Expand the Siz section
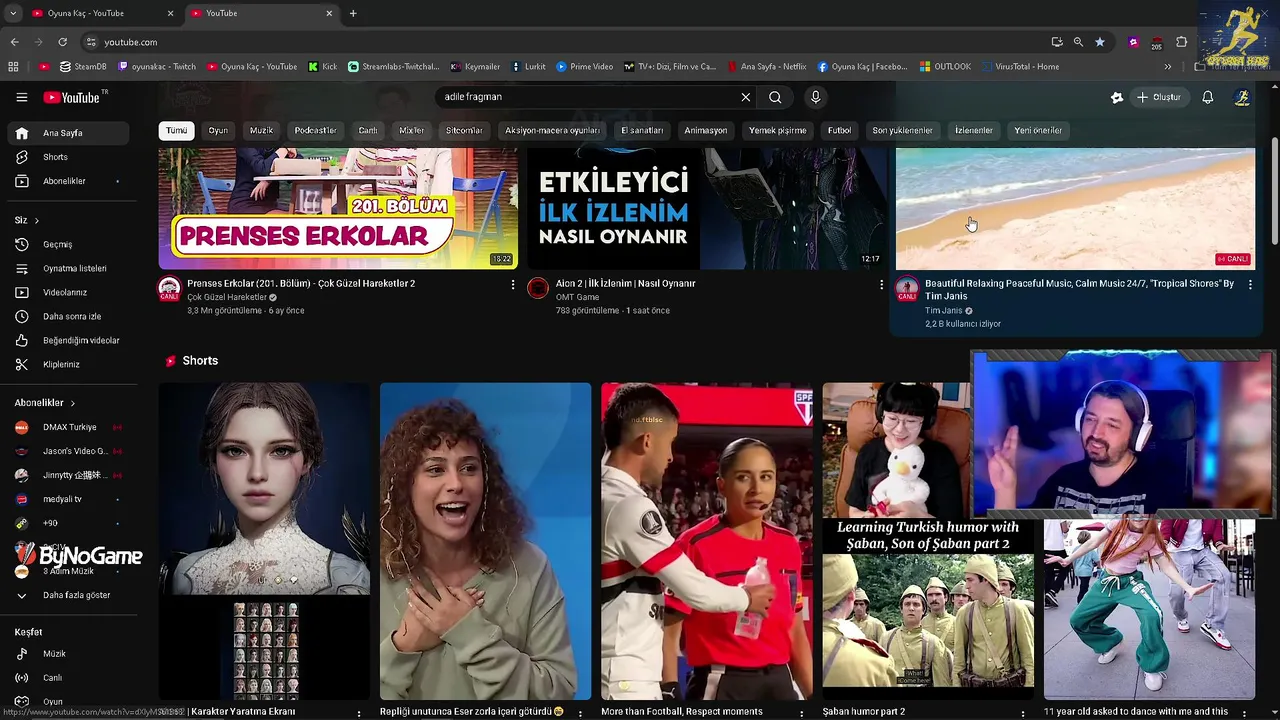The width and height of the screenshot is (1280, 720). tap(27, 220)
